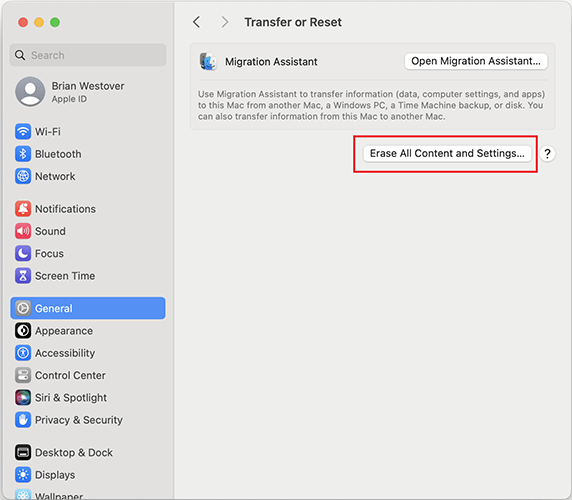Click the Privacy & Security hand icon
This screenshot has height=500, width=572.
[x=23, y=420]
